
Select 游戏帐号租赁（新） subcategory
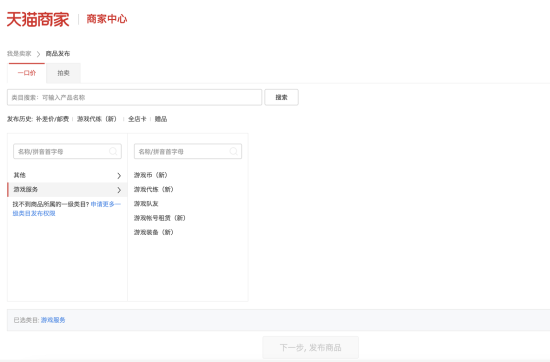160,218
